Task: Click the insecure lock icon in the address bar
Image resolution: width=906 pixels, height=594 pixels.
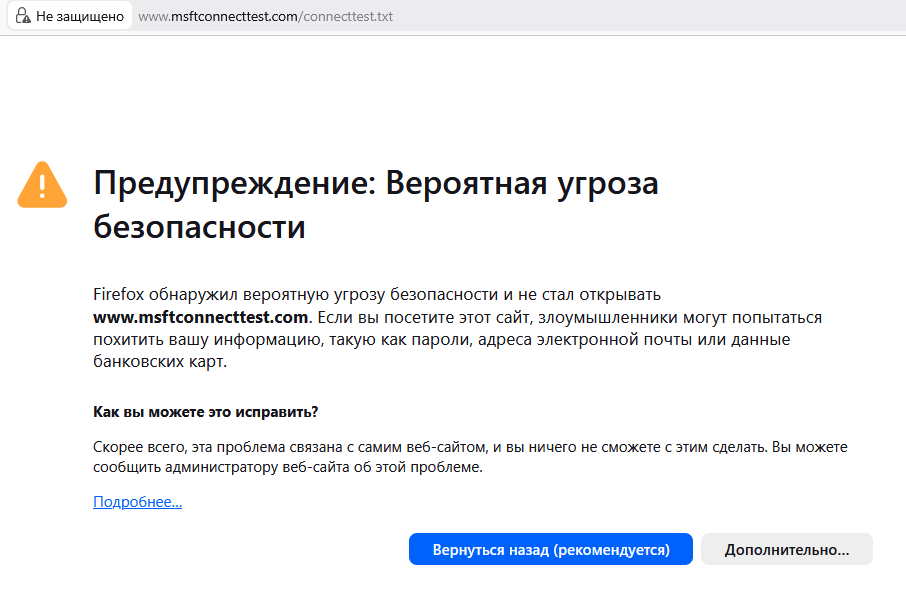Action: tap(23, 16)
